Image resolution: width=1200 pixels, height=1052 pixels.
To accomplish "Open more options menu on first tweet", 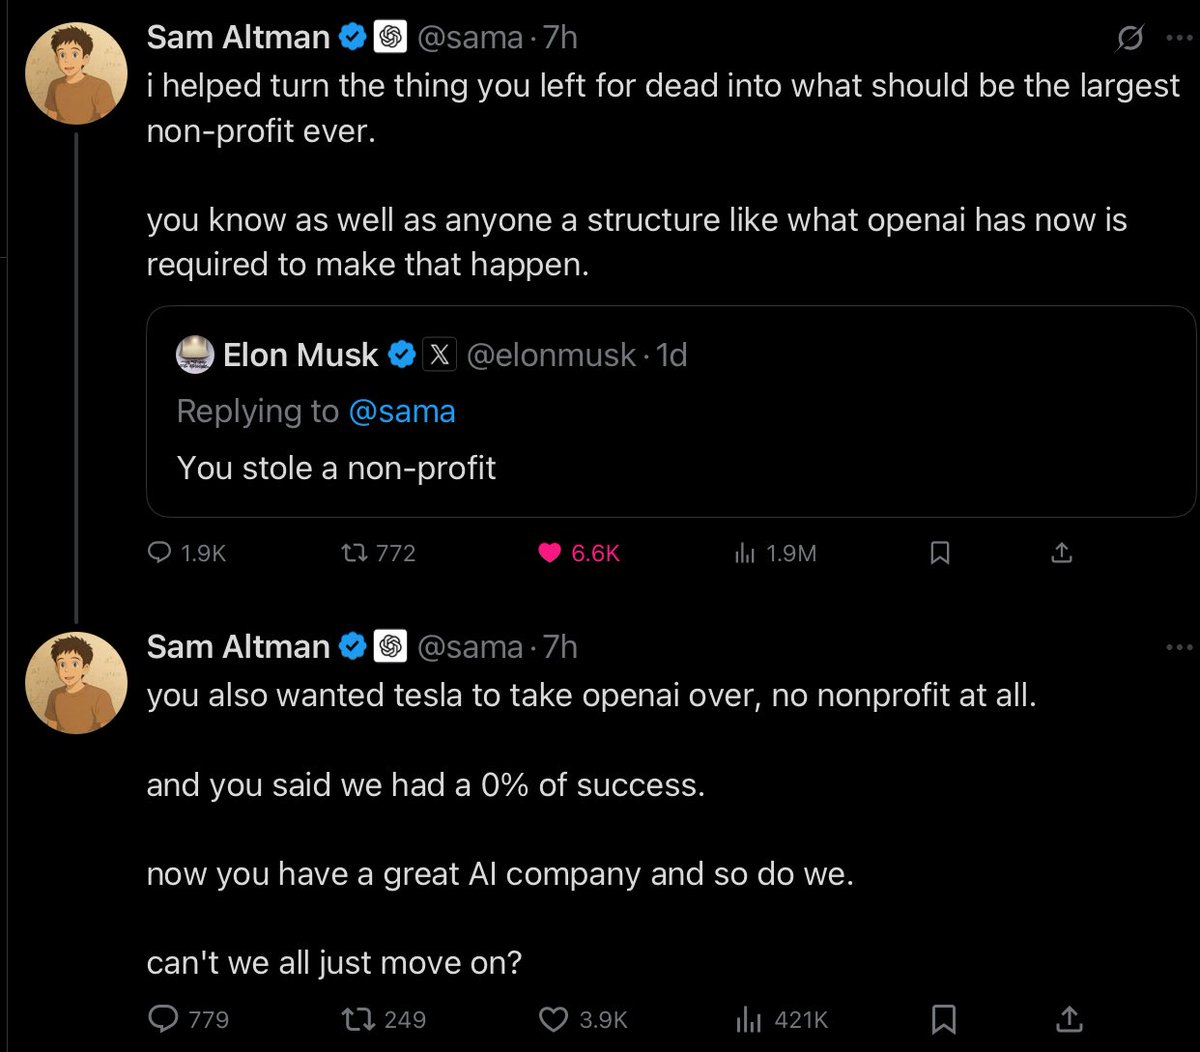I will coord(1180,39).
